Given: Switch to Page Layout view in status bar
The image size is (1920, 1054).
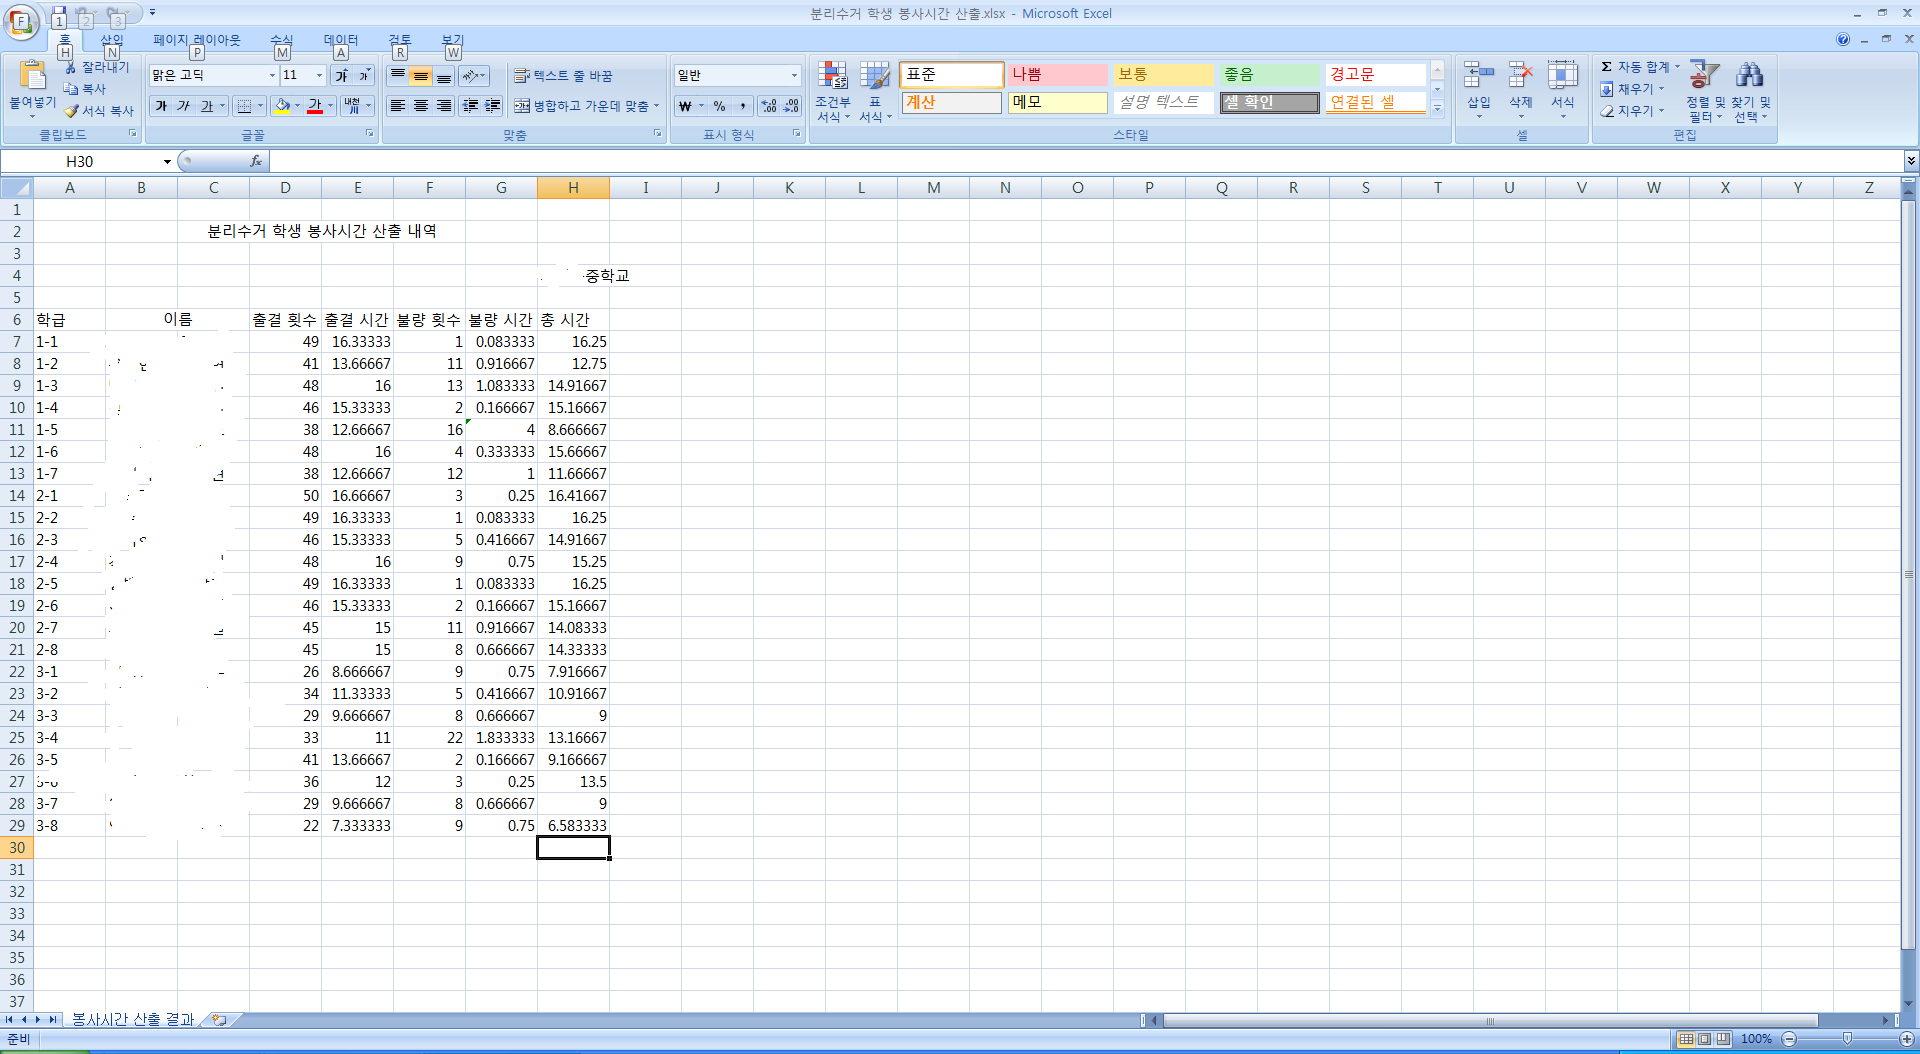Looking at the screenshot, I should 1704,1039.
